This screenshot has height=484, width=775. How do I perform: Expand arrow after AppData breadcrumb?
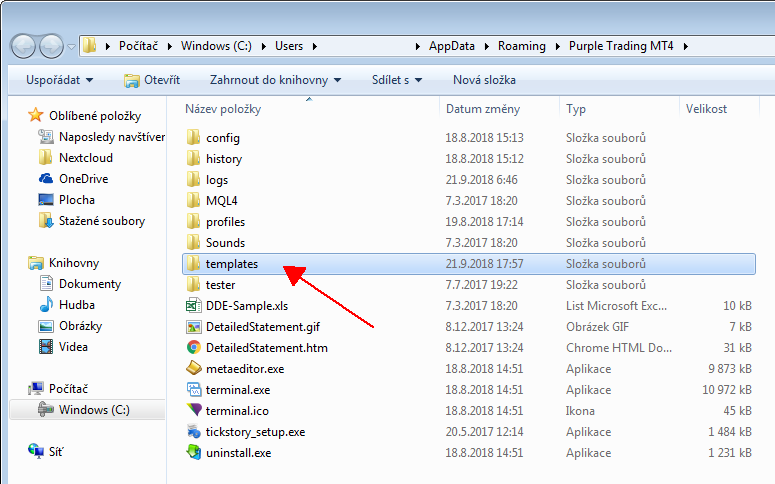[x=486, y=46]
